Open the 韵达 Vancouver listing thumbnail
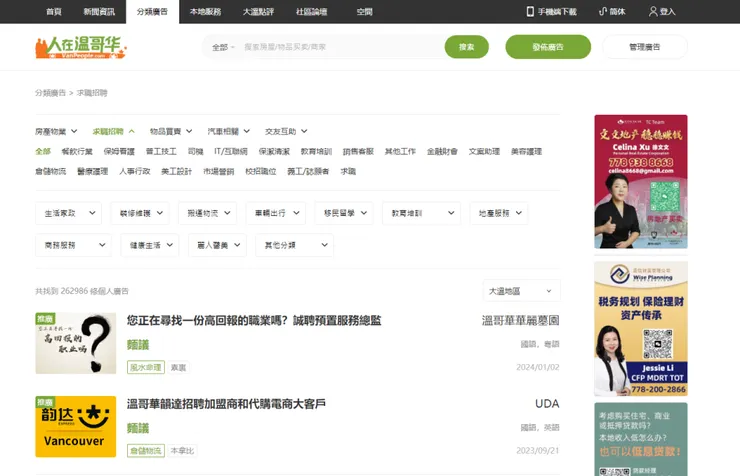Viewport: 740px width, 476px height. (76, 426)
